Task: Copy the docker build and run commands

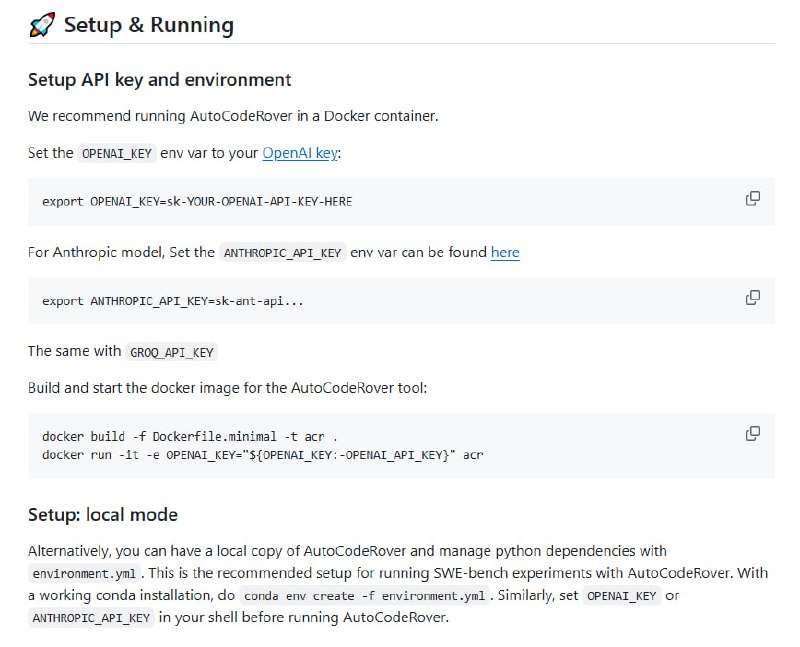Action: point(753,434)
